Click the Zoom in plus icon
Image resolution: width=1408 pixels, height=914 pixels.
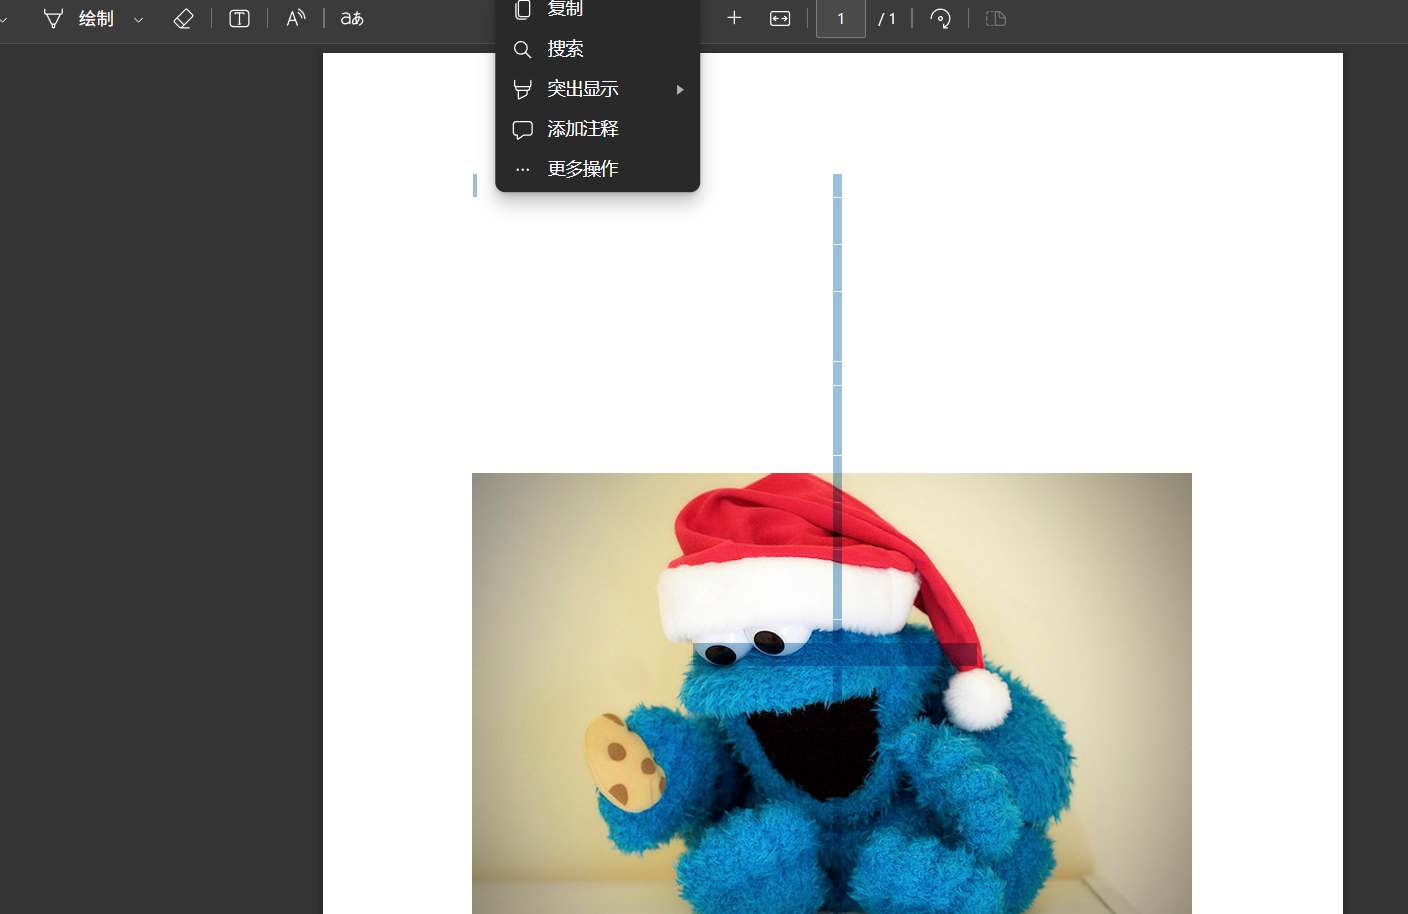tap(734, 18)
